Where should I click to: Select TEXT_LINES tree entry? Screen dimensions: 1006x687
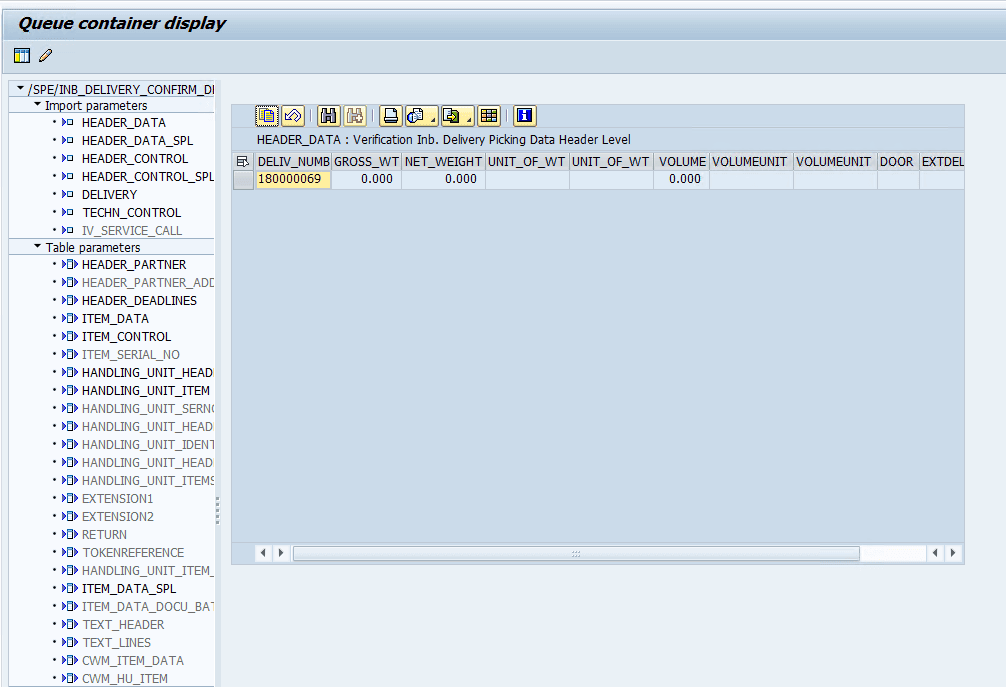click(116, 642)
